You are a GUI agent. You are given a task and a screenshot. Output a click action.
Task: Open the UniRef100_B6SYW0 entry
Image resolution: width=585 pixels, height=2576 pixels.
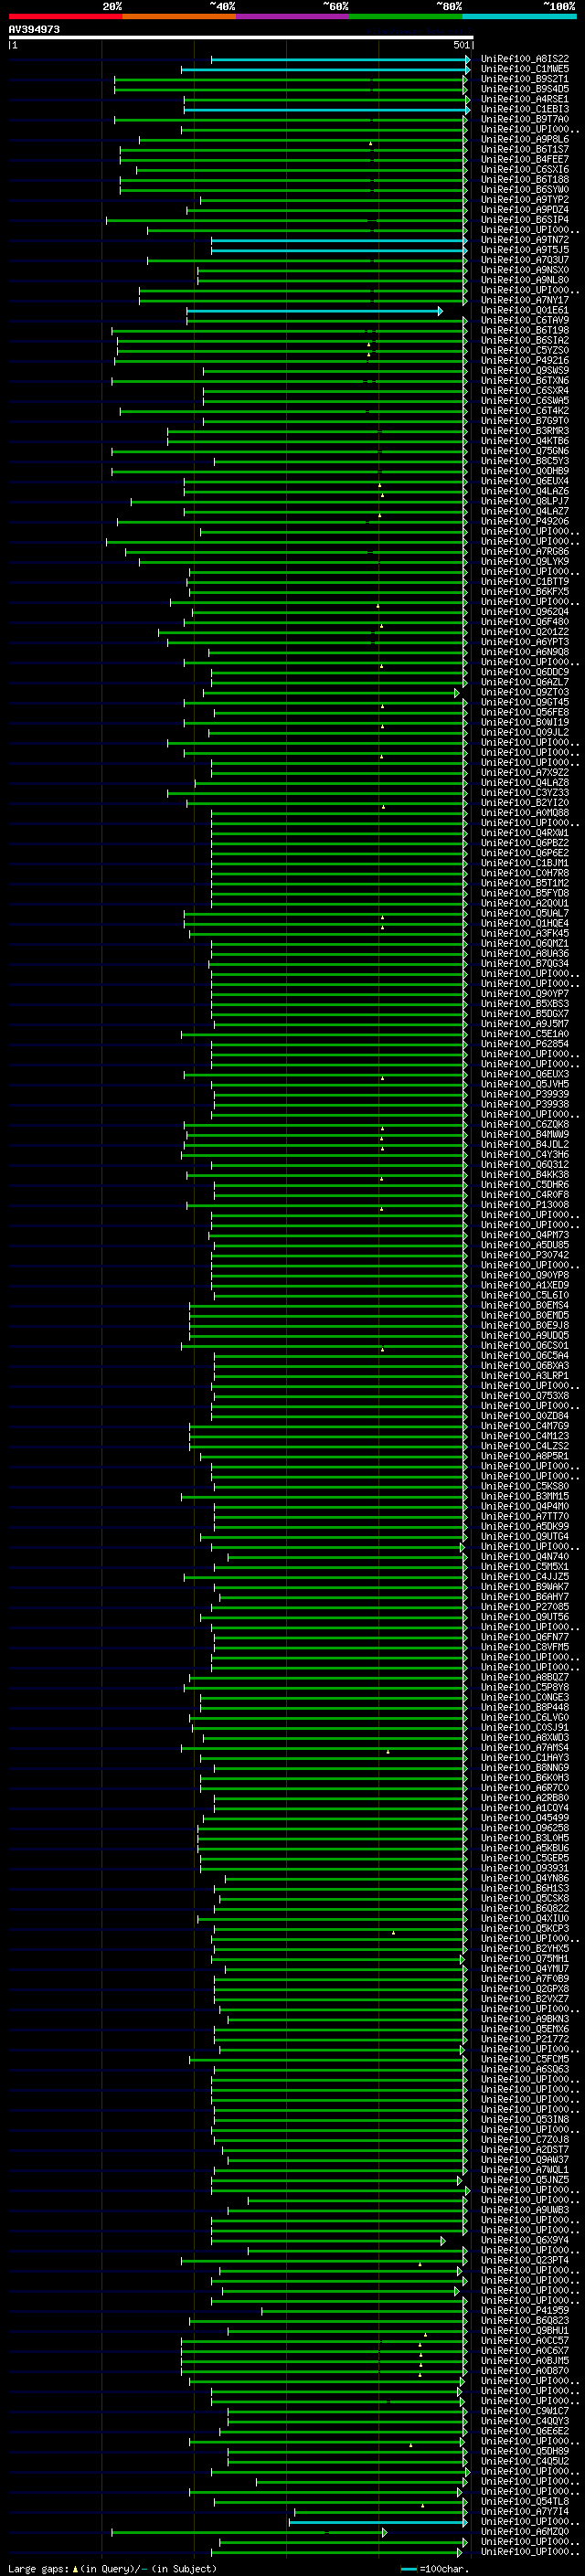pyautogui.click(x=525, y=189)
